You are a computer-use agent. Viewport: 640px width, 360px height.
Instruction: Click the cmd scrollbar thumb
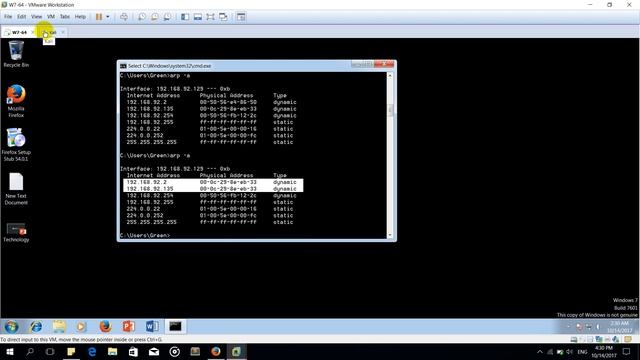pyautogui.click(x=390, y=110)
